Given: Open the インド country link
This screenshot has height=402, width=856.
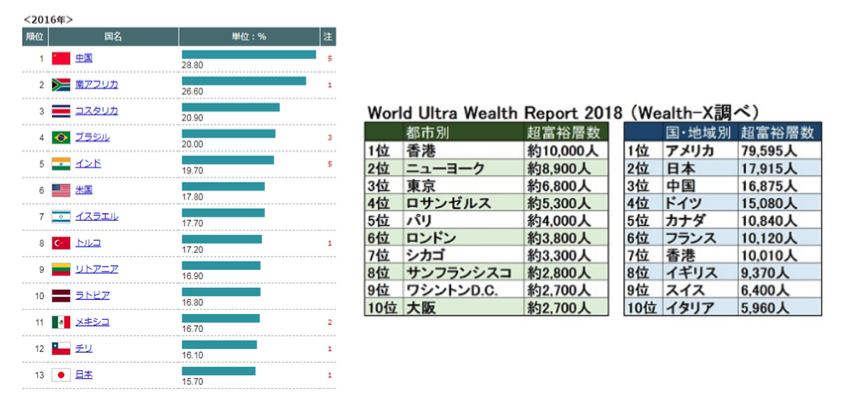Looking at the screenshot, I should (x=88, y=163).
